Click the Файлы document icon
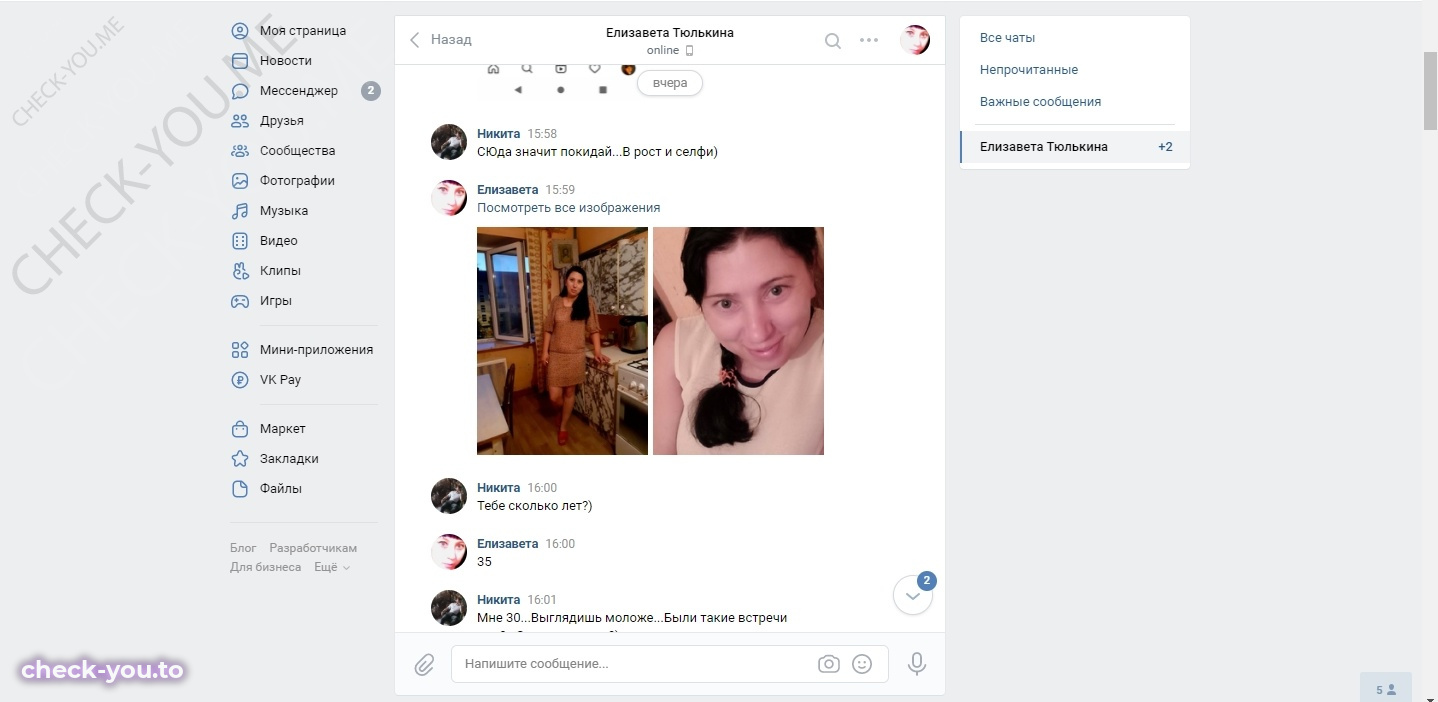 (240, 489)
